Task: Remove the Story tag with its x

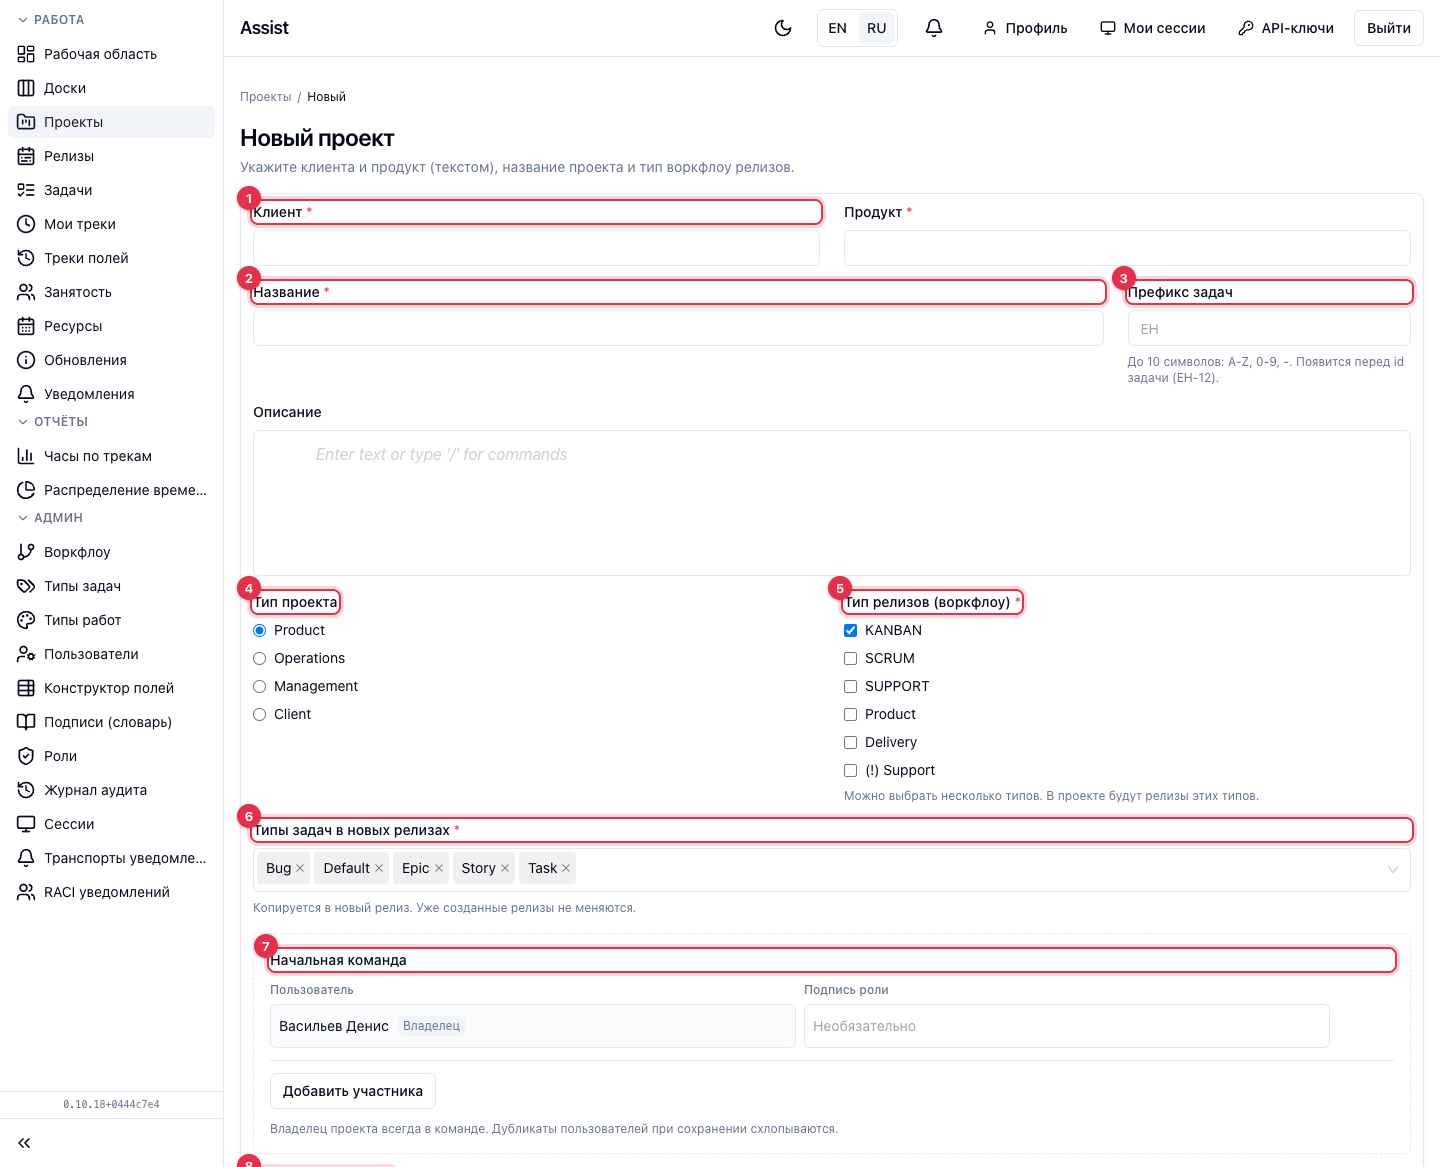Action: (x=505, y=868)
